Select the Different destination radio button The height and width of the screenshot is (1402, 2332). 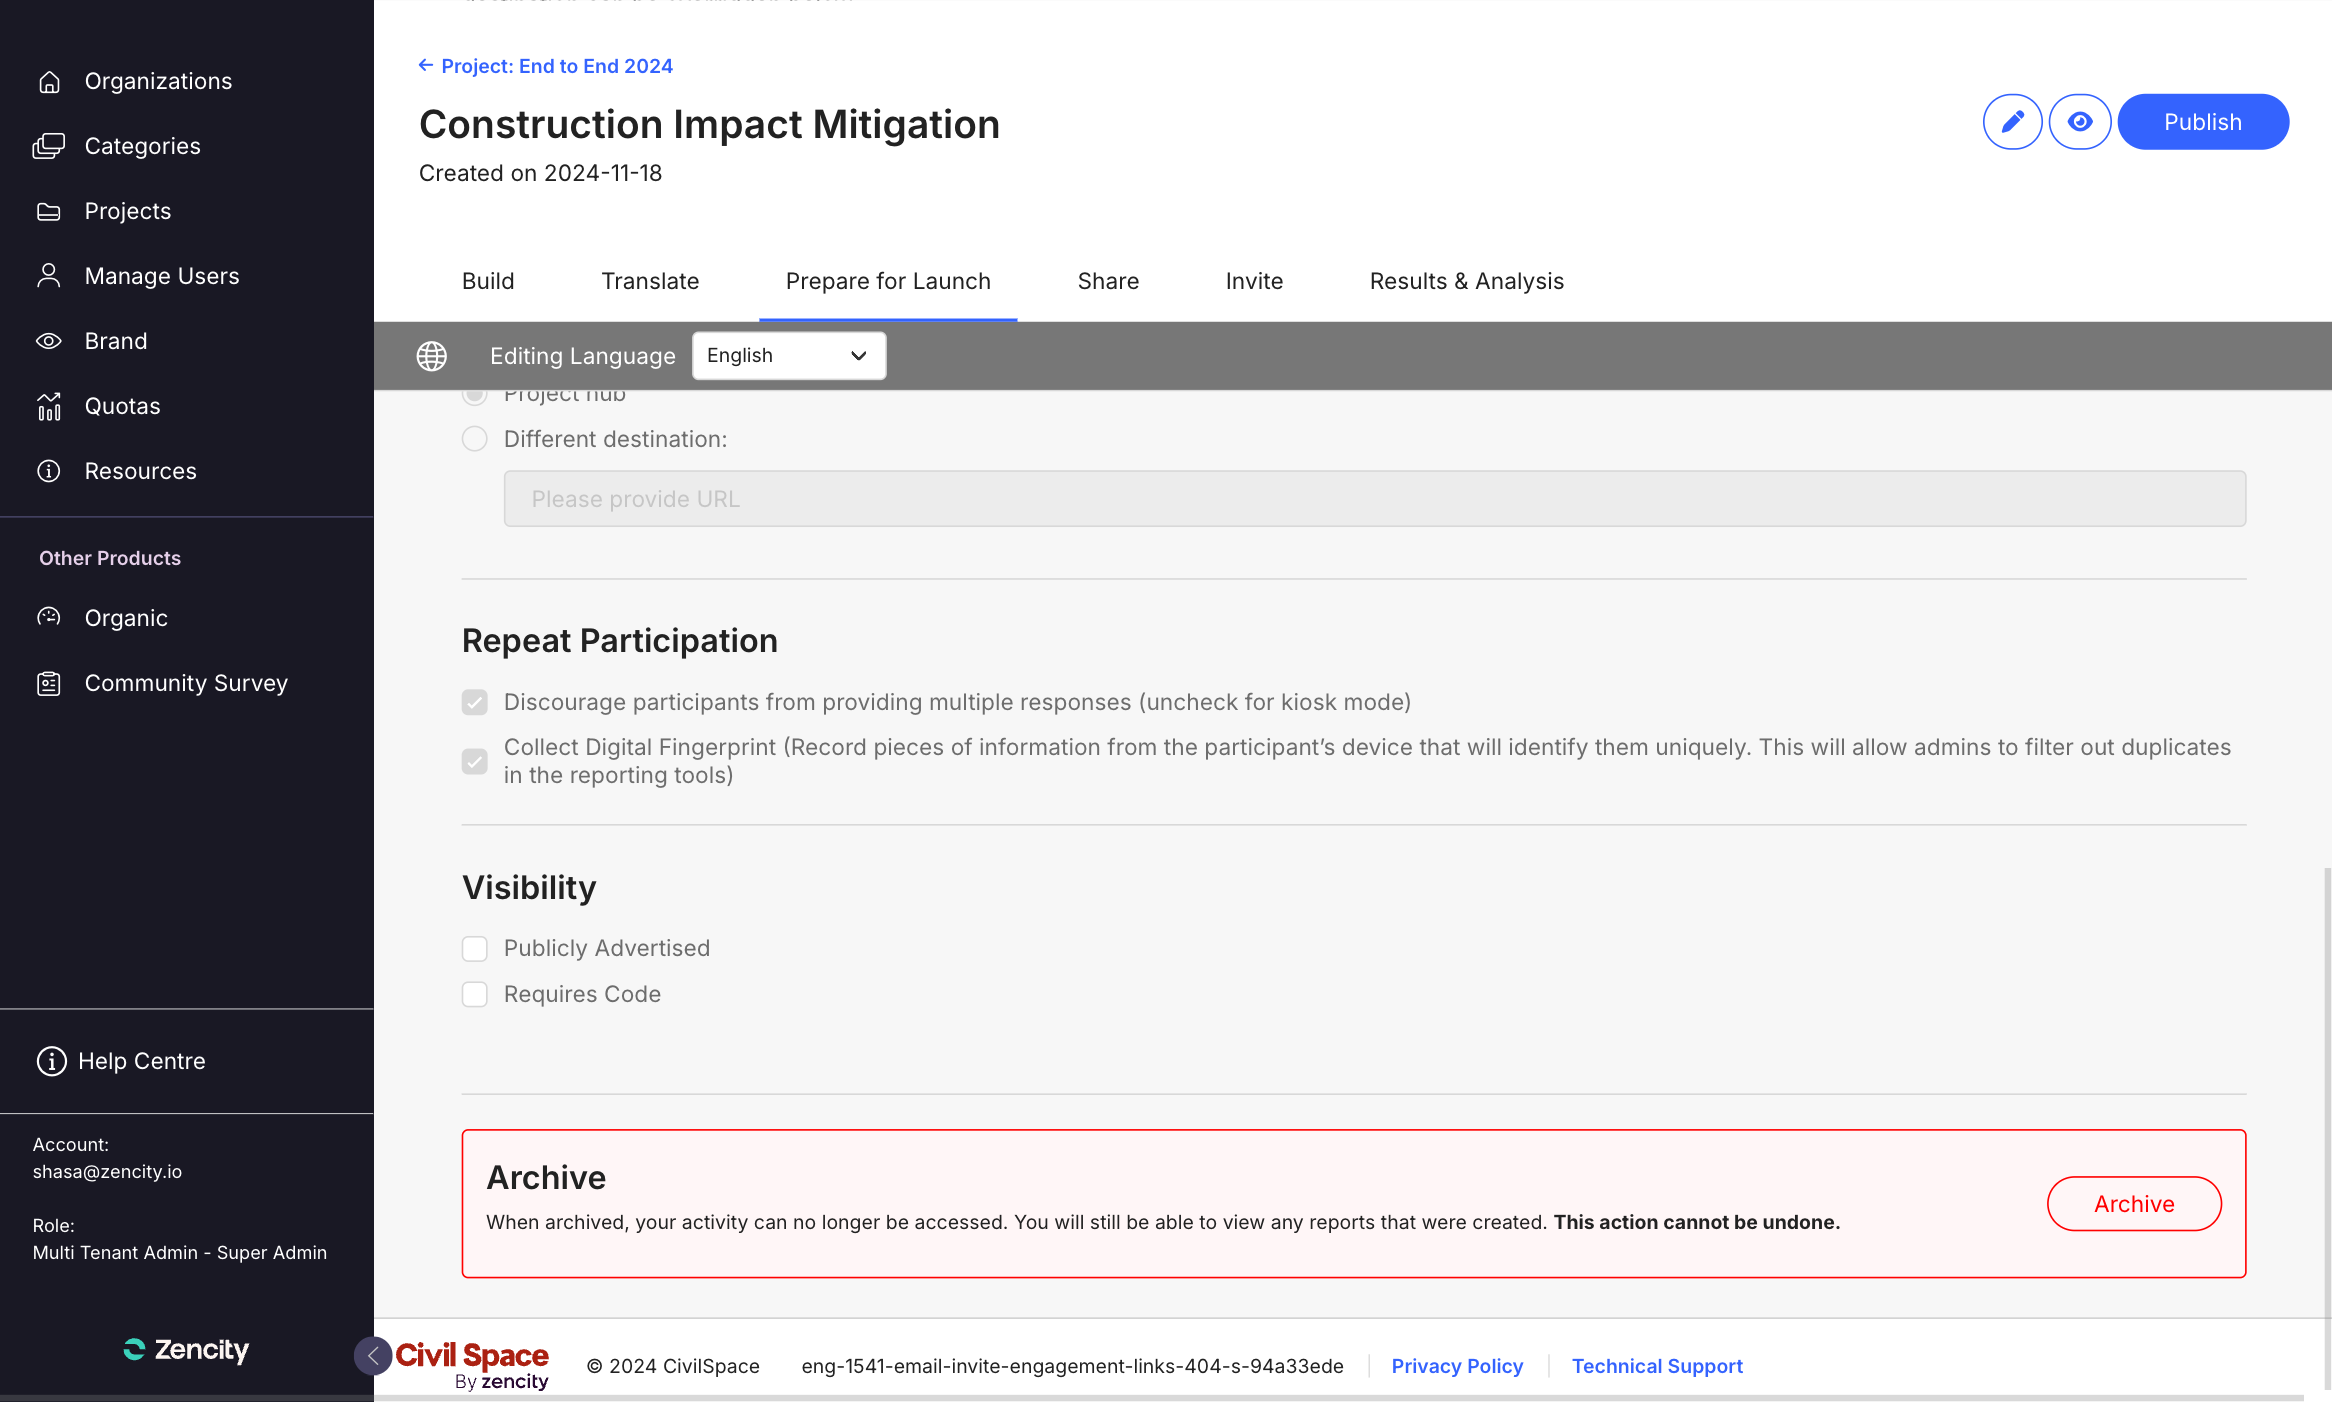[475, 439]
